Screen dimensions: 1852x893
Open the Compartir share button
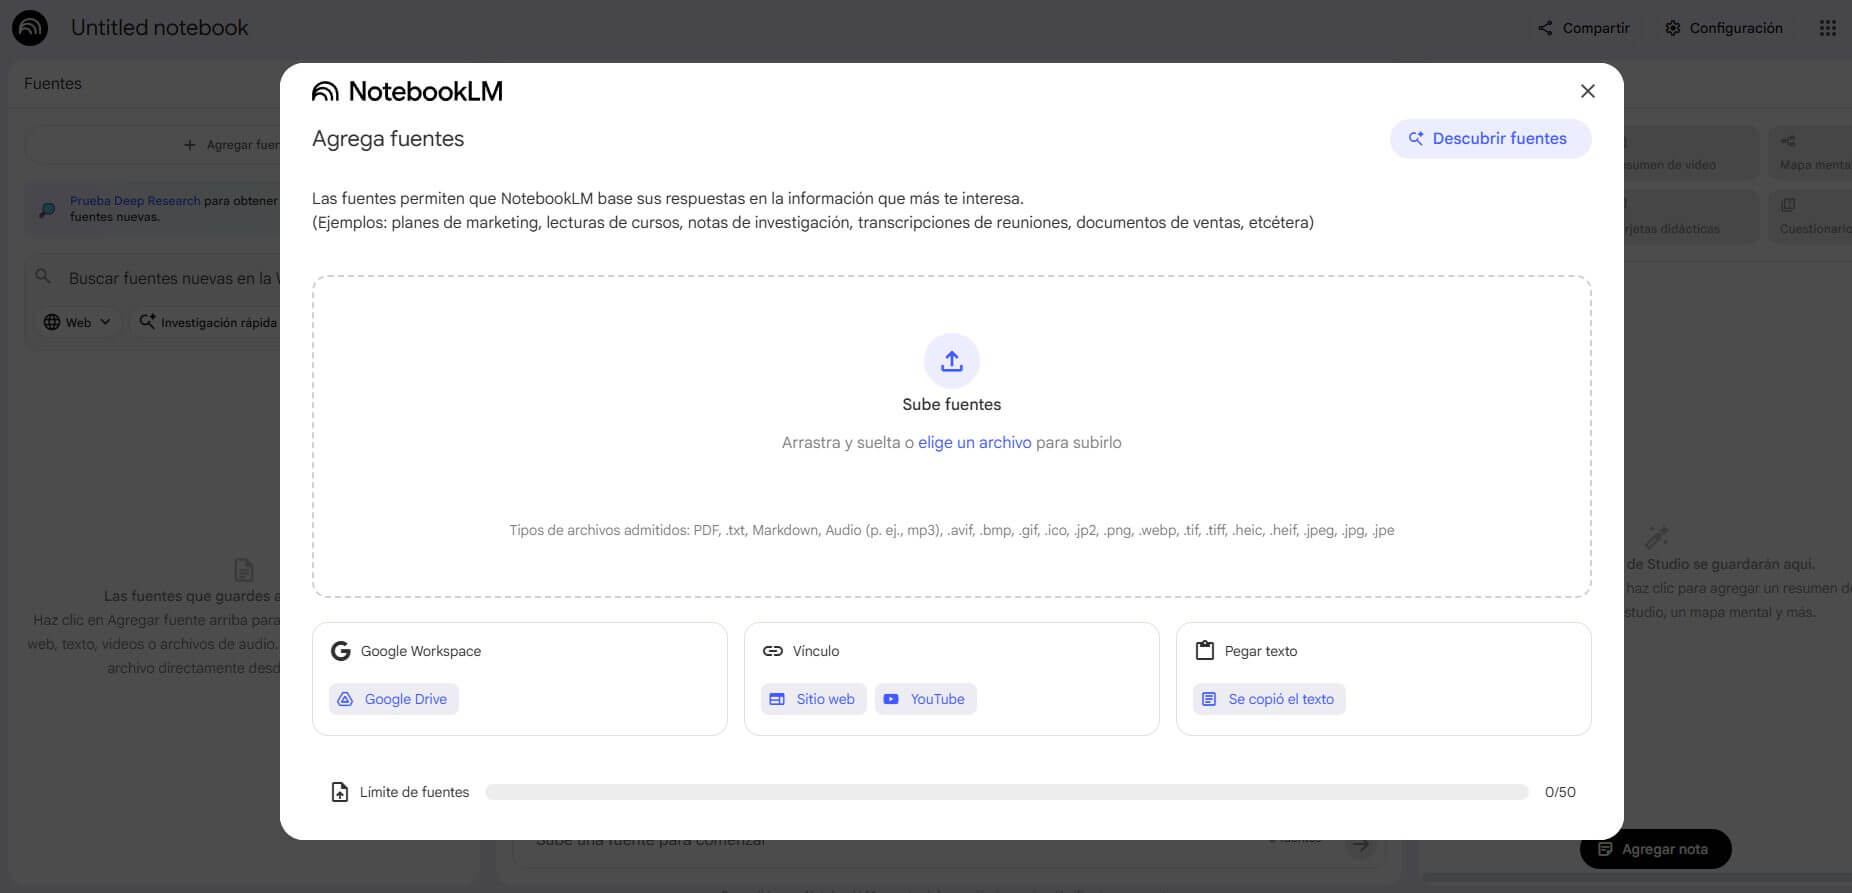tap(1584, 28)
